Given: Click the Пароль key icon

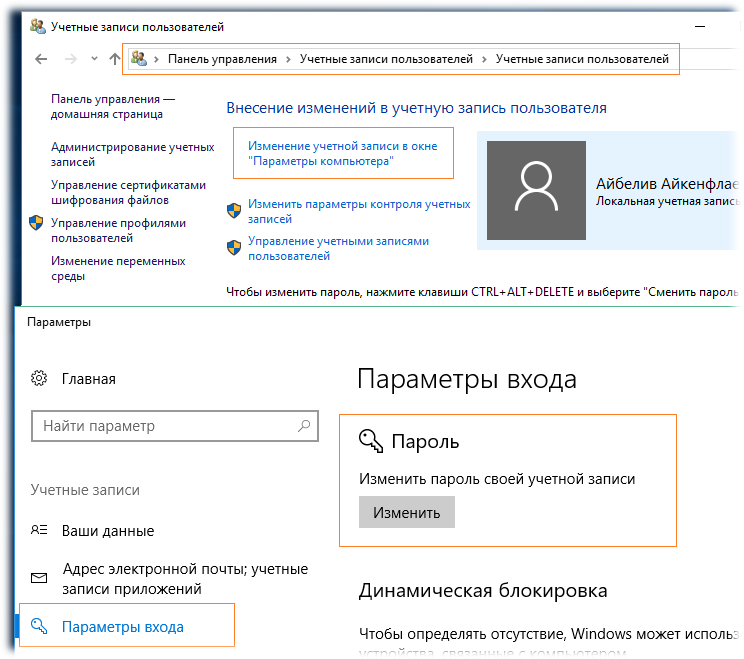Looking at the screenshot, I should [x=371, y=441].
